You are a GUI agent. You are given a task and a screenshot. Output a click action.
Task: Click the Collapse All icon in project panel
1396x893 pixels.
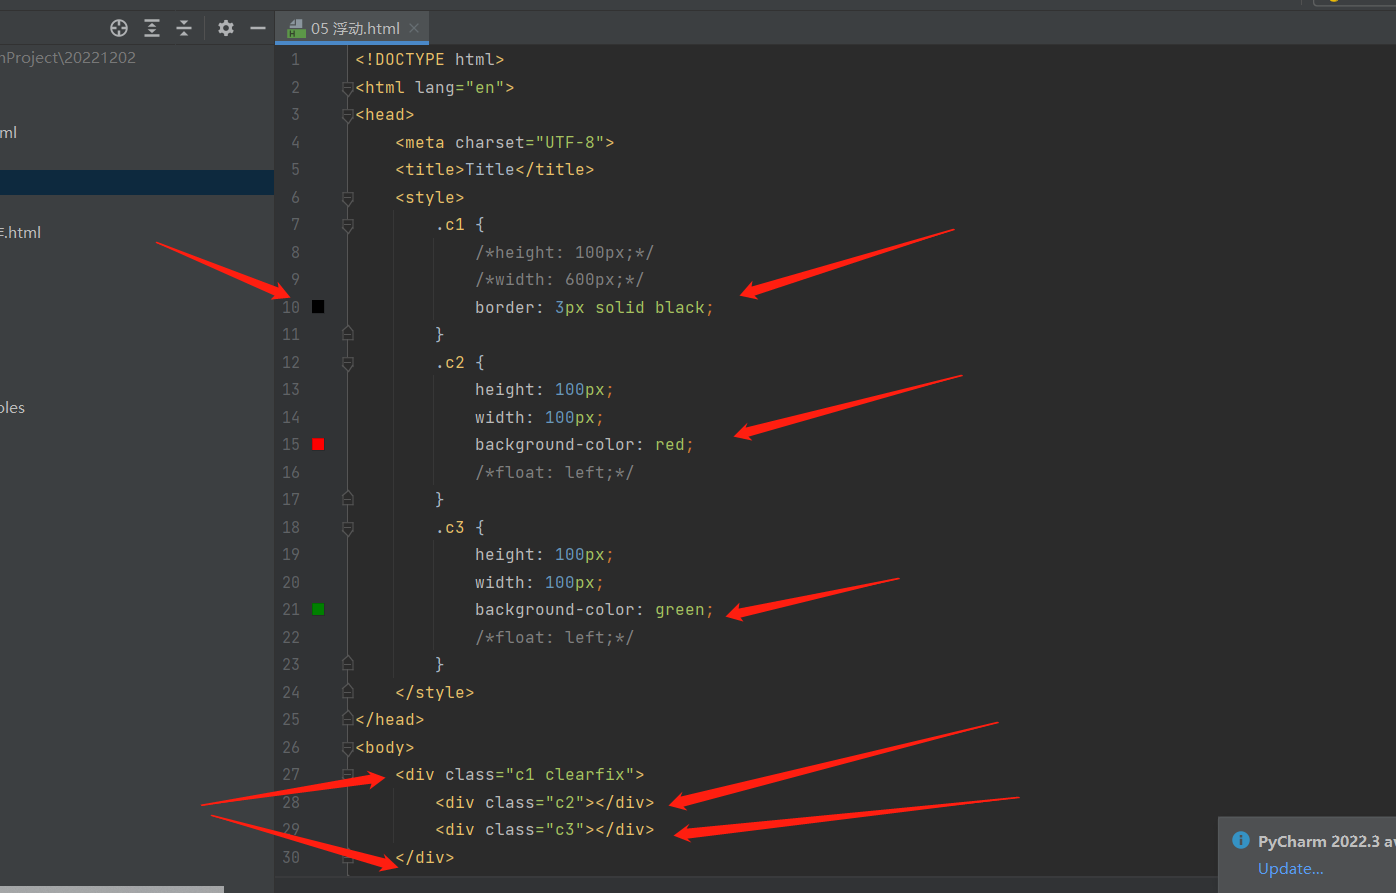tap(184, 28)
